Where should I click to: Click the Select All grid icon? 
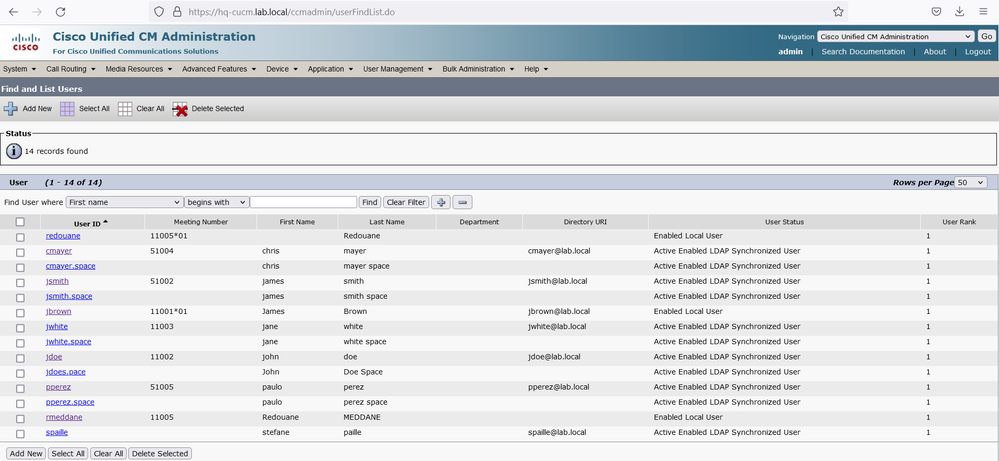(x=68, y=109)
